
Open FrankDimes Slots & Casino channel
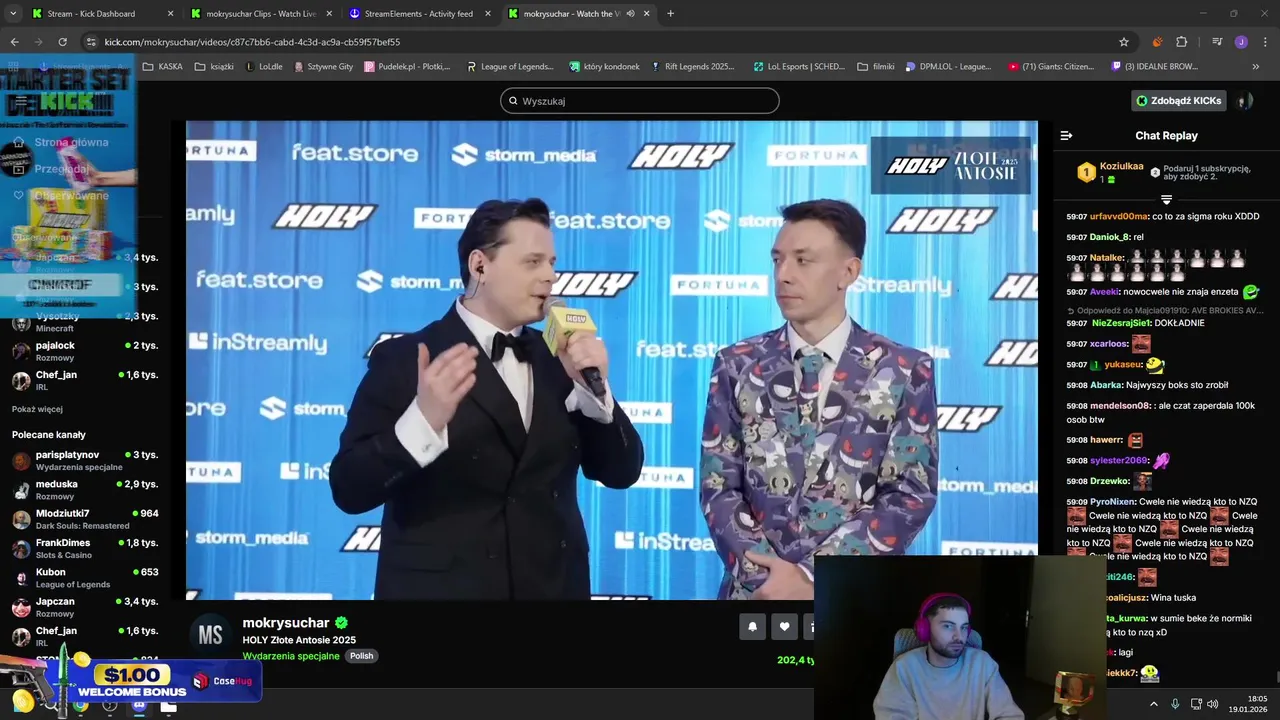coord(85,548)
